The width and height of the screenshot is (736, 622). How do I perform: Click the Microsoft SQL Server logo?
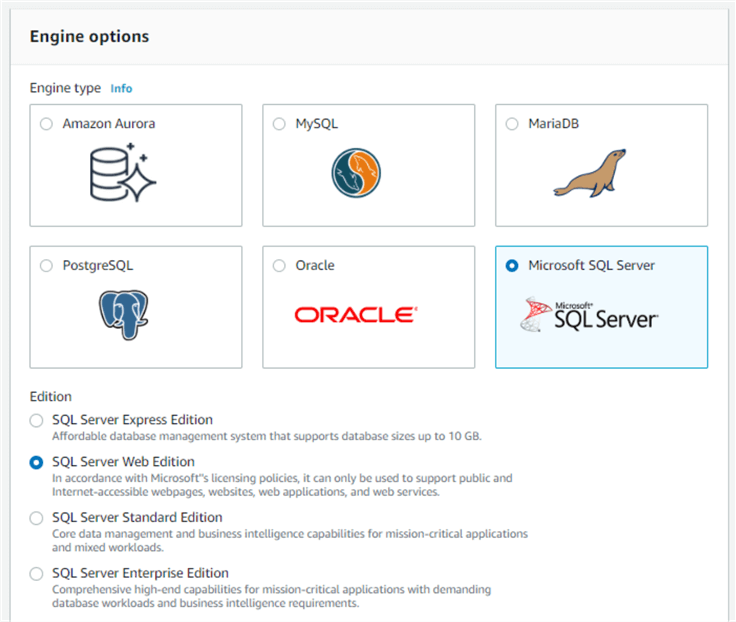pyautogui.click(x=590, y=314)
